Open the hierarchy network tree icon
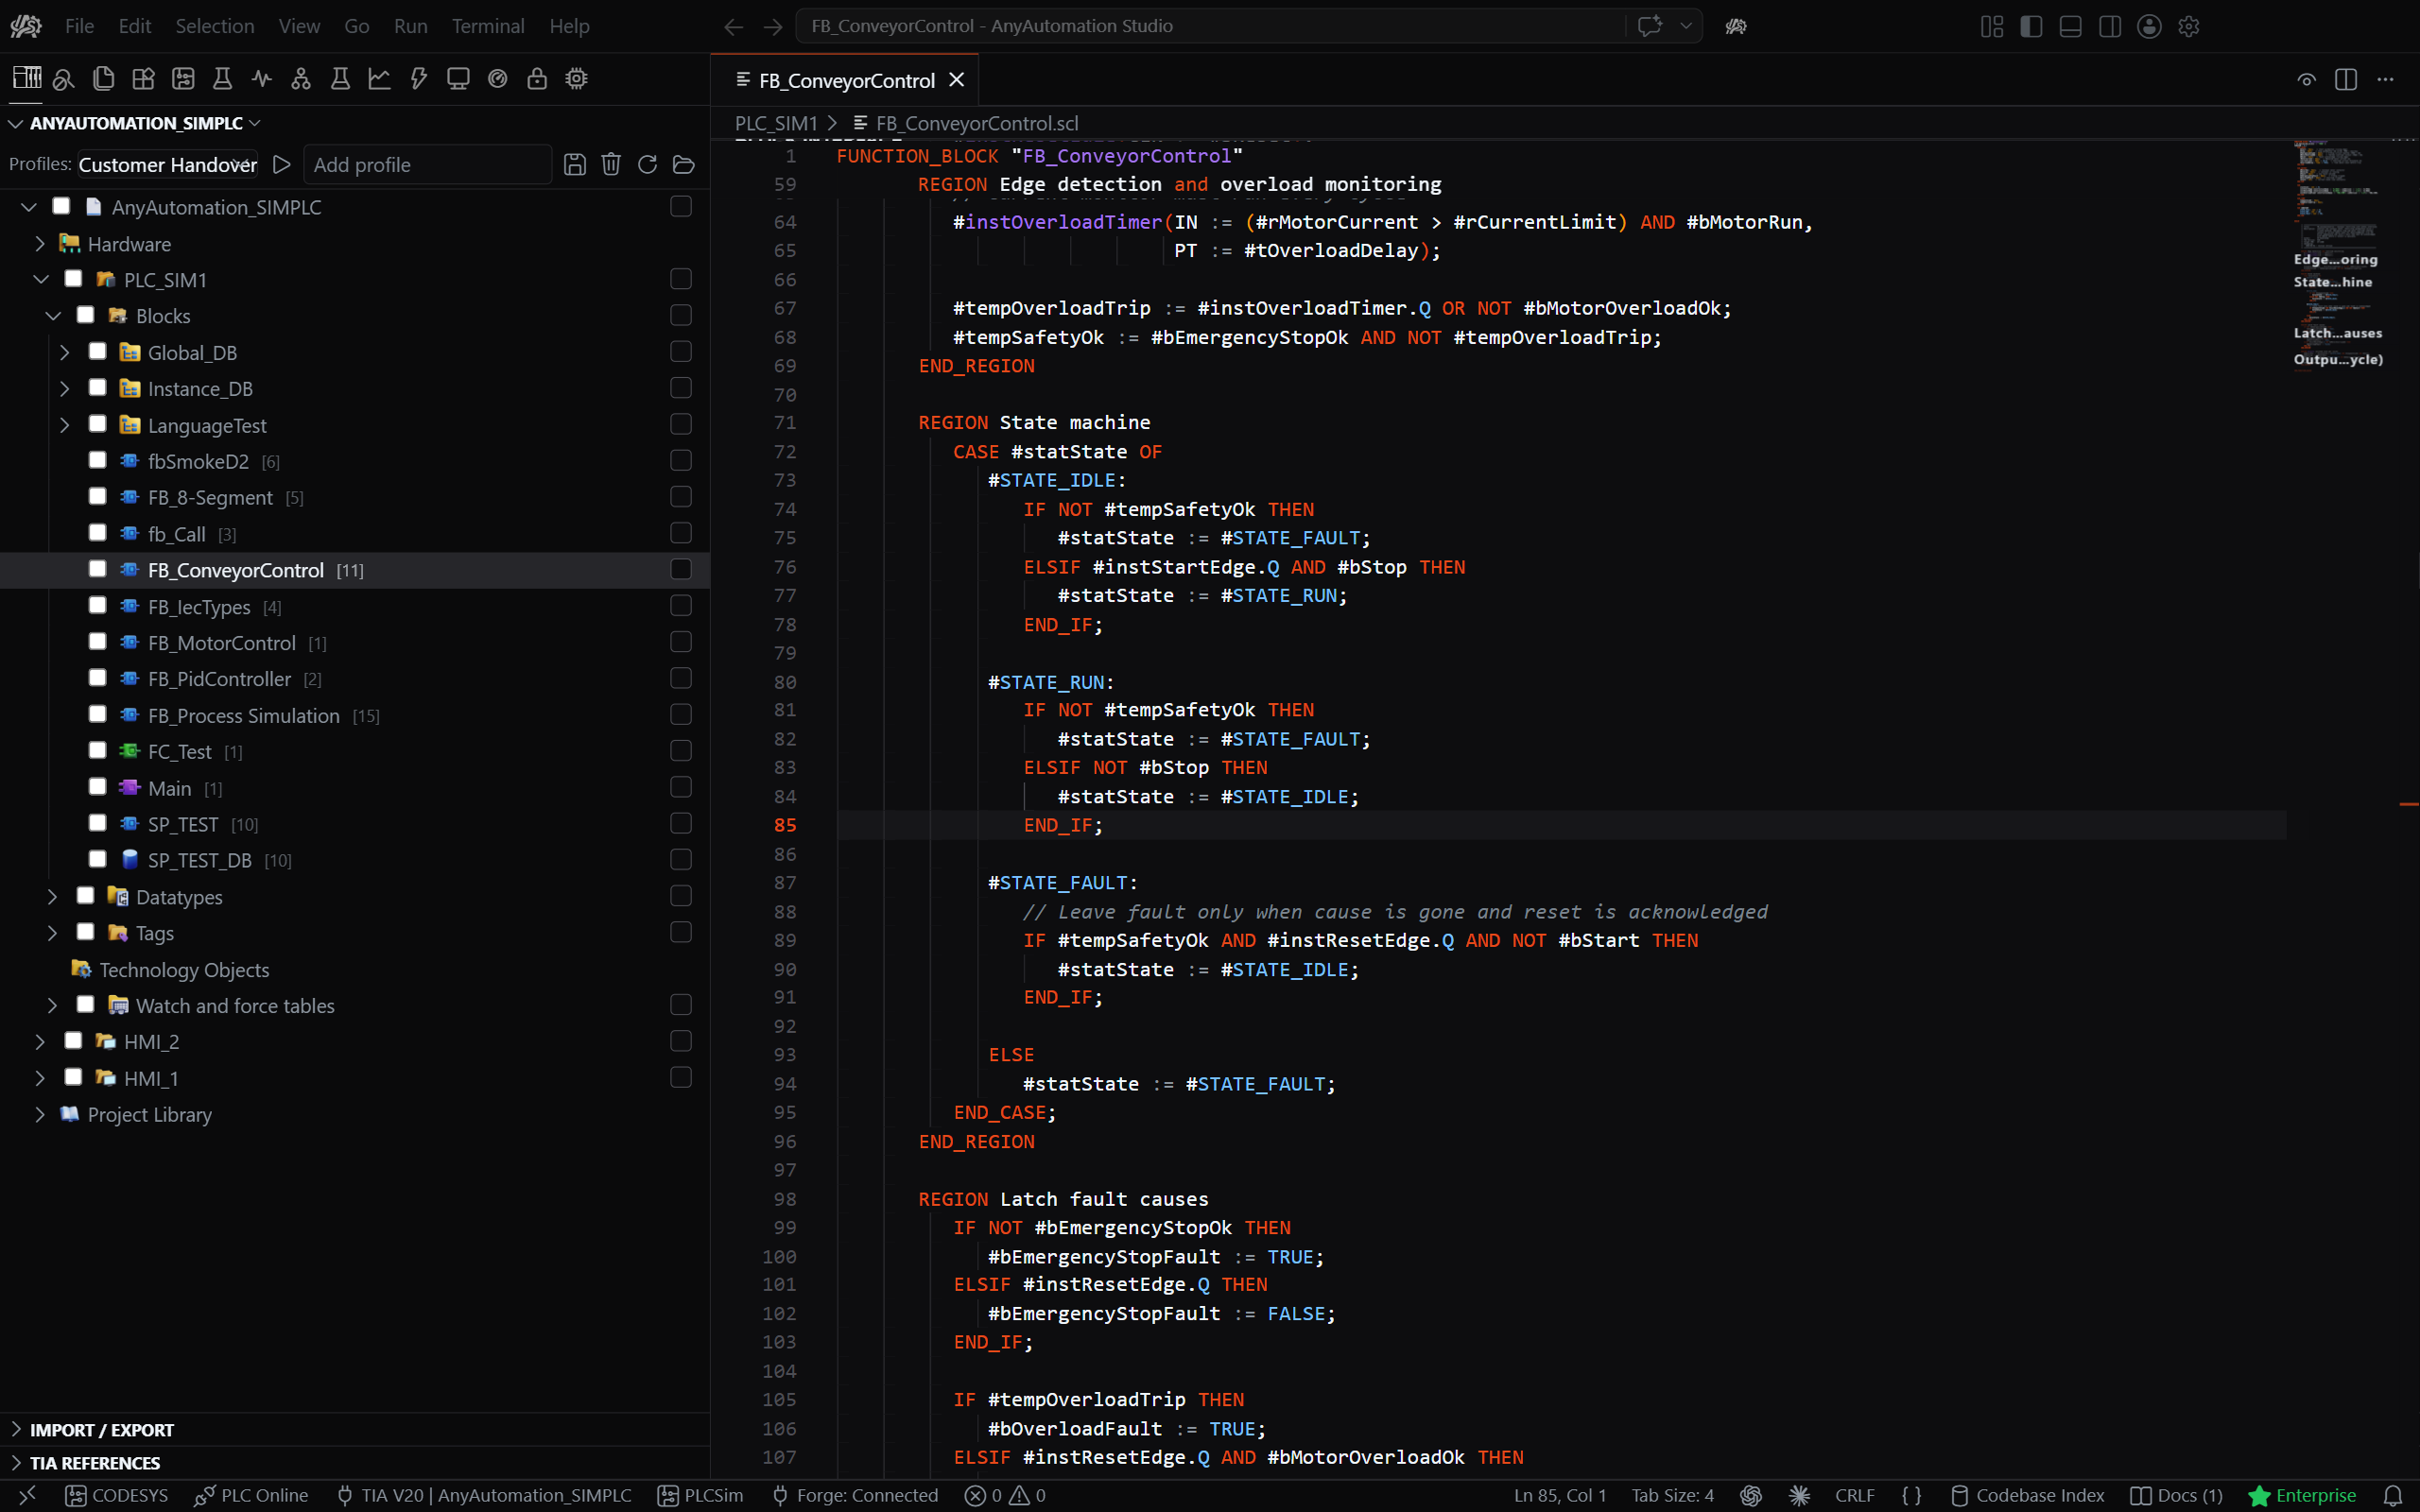The height and width of the screenshot is (1512, 2420). (301, 78)
